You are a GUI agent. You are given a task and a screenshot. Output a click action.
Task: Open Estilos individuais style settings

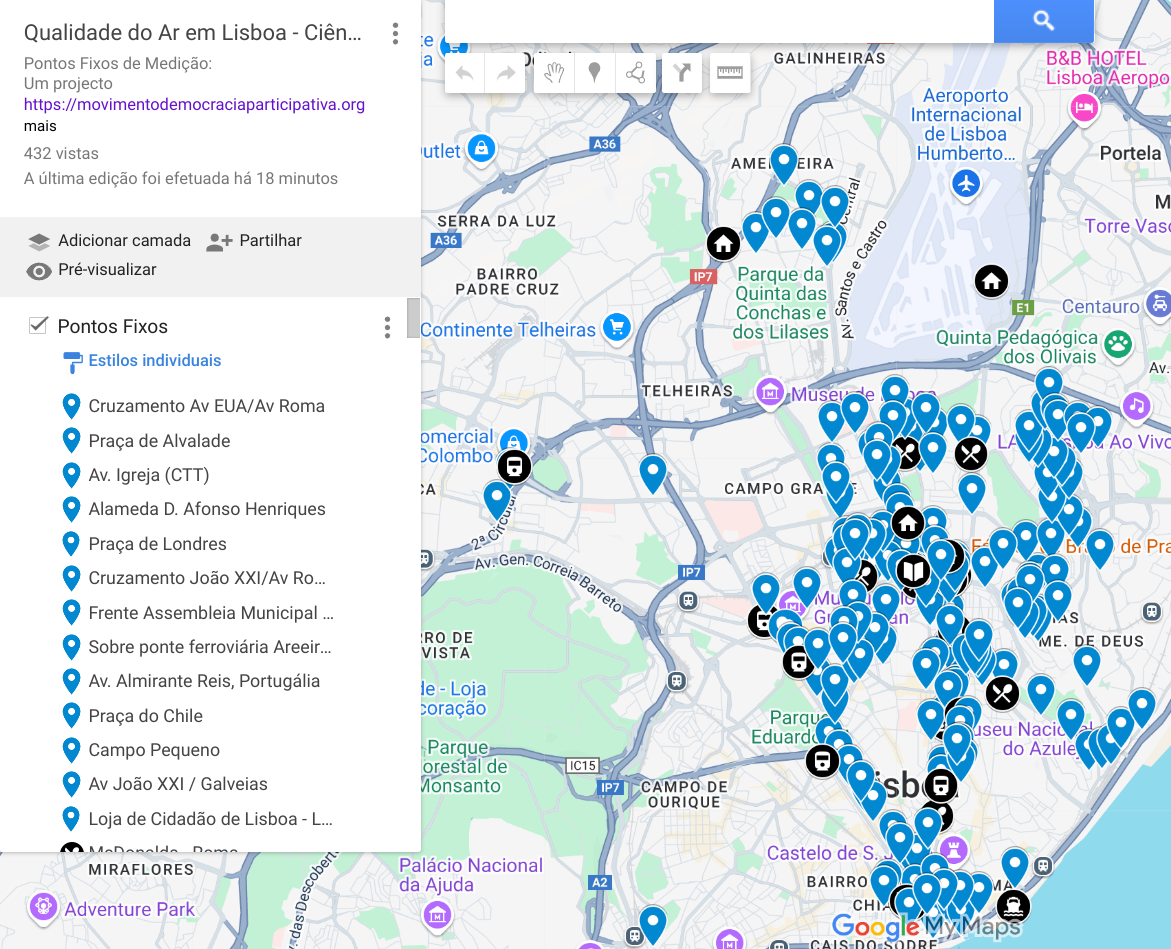(x=154, y=361)
